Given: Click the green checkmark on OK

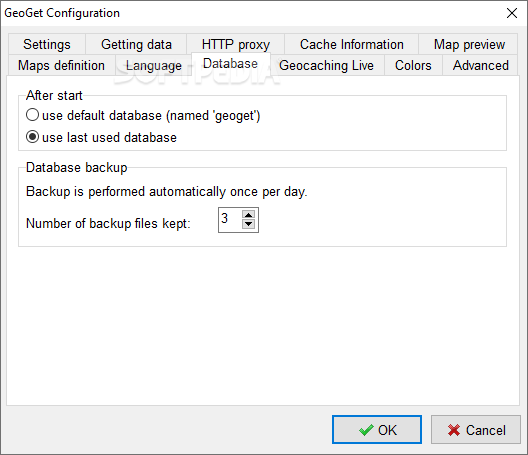Looking at the screenshot, I should tap(366, 430).
